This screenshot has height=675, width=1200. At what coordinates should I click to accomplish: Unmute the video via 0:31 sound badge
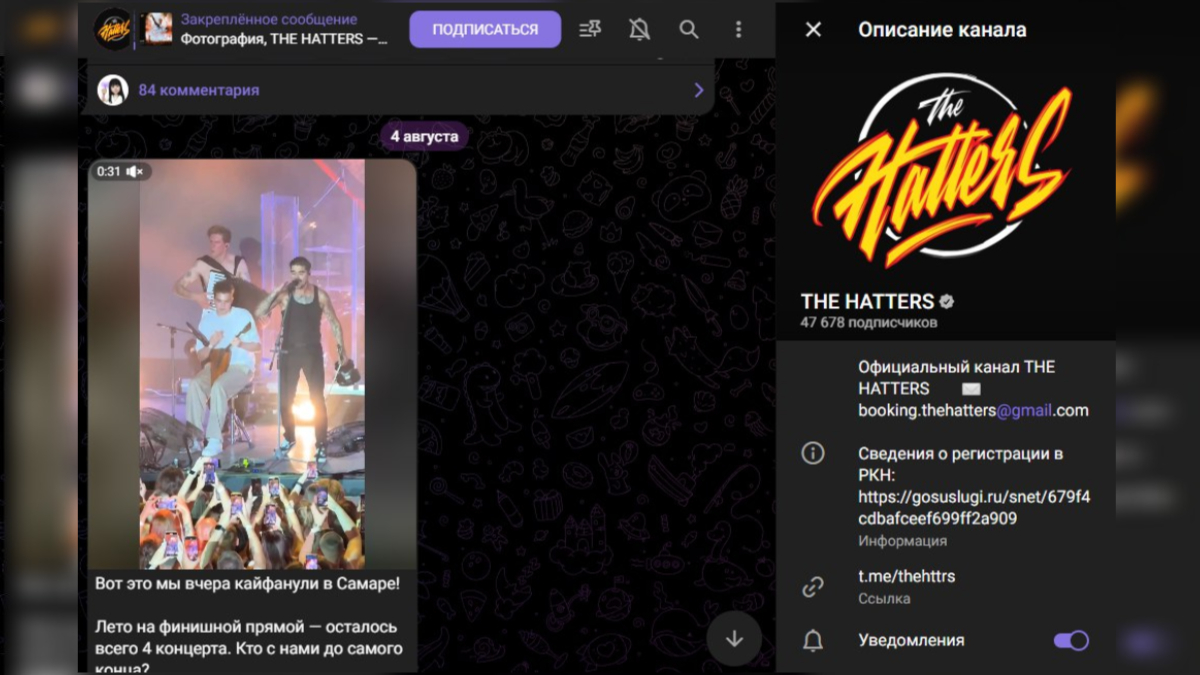coord(120,172)
